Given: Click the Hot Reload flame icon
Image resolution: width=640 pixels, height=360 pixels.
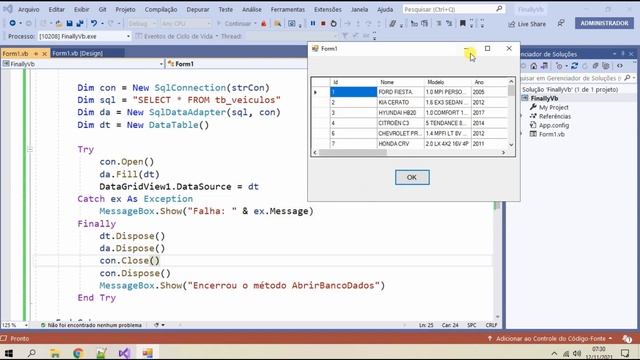Looking at the screenshot, I should pos(264,24).
